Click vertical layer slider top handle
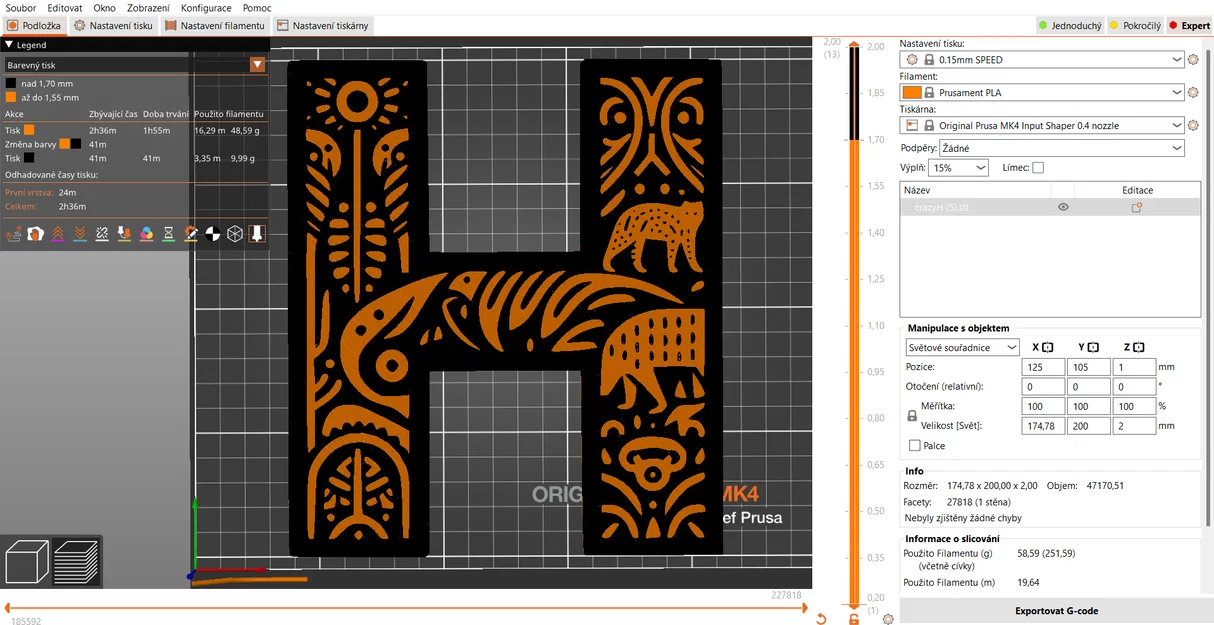1214x625 pixels. 853,46
